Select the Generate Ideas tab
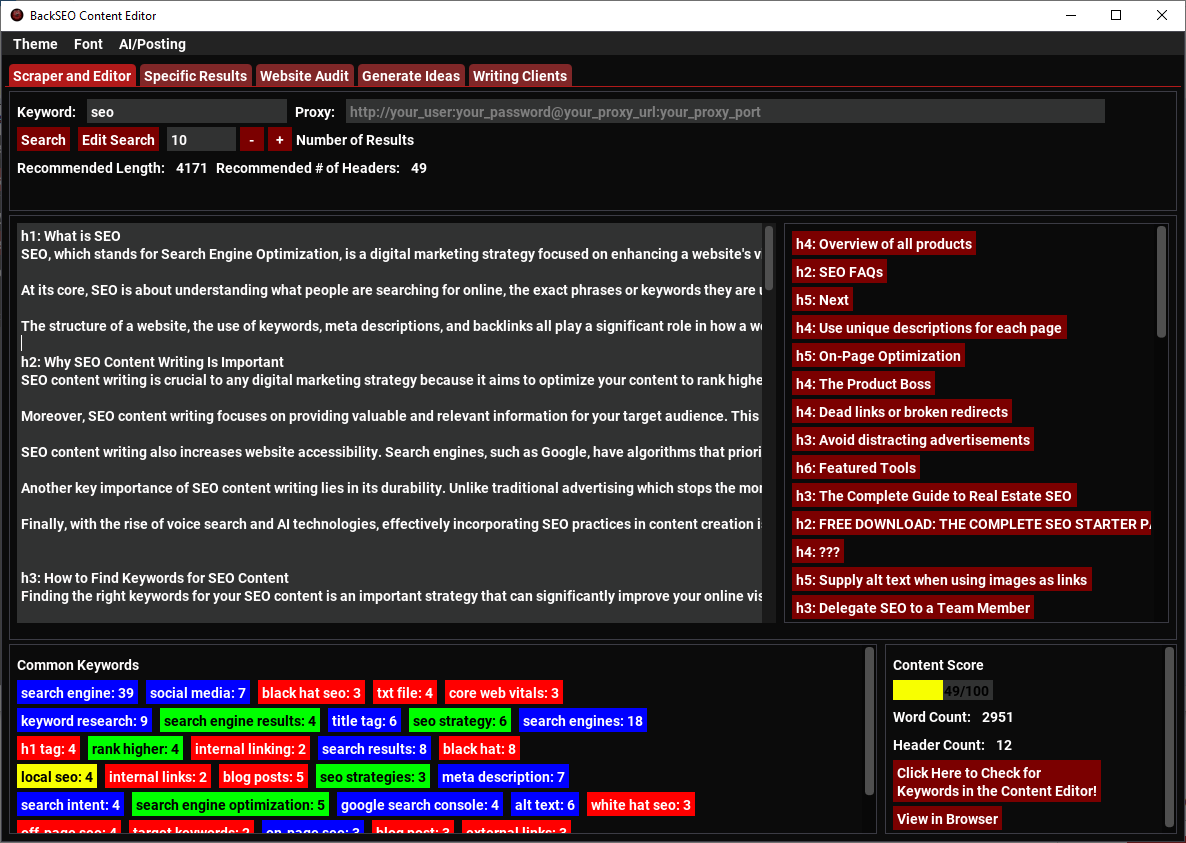The width and height of the screenshot is (1186, 843). [411, 75]
